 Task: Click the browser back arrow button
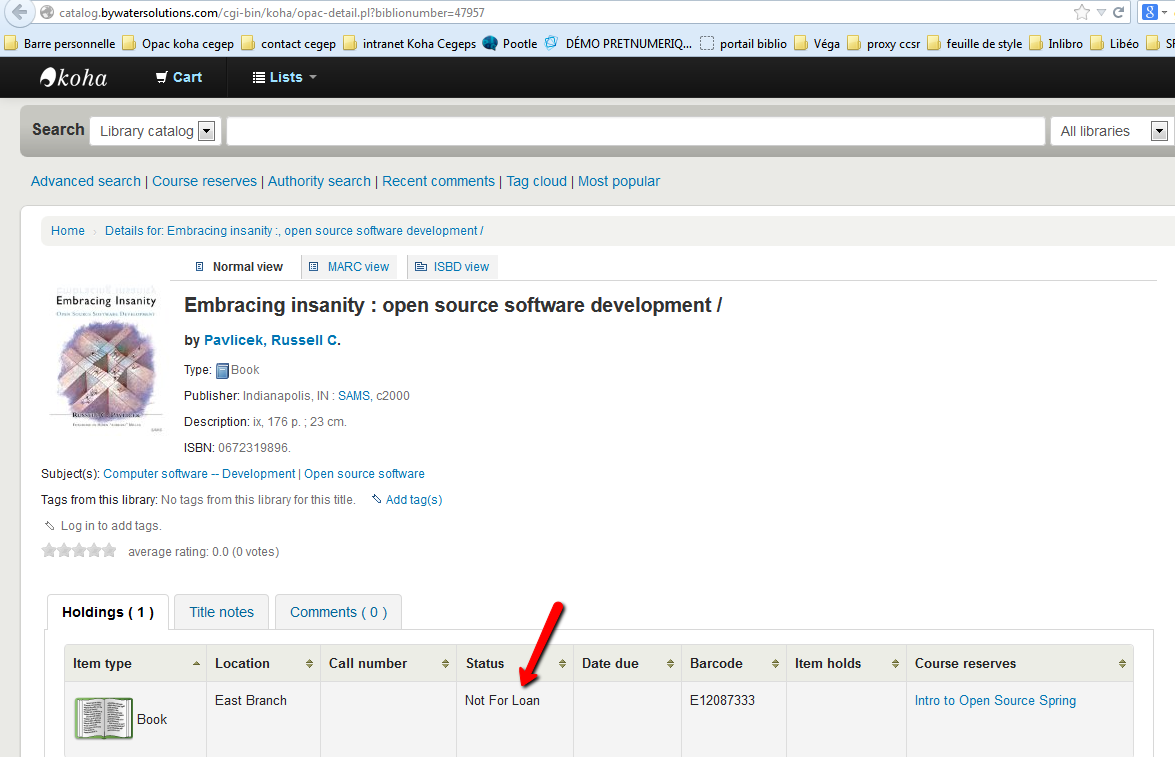pos(19,13)
